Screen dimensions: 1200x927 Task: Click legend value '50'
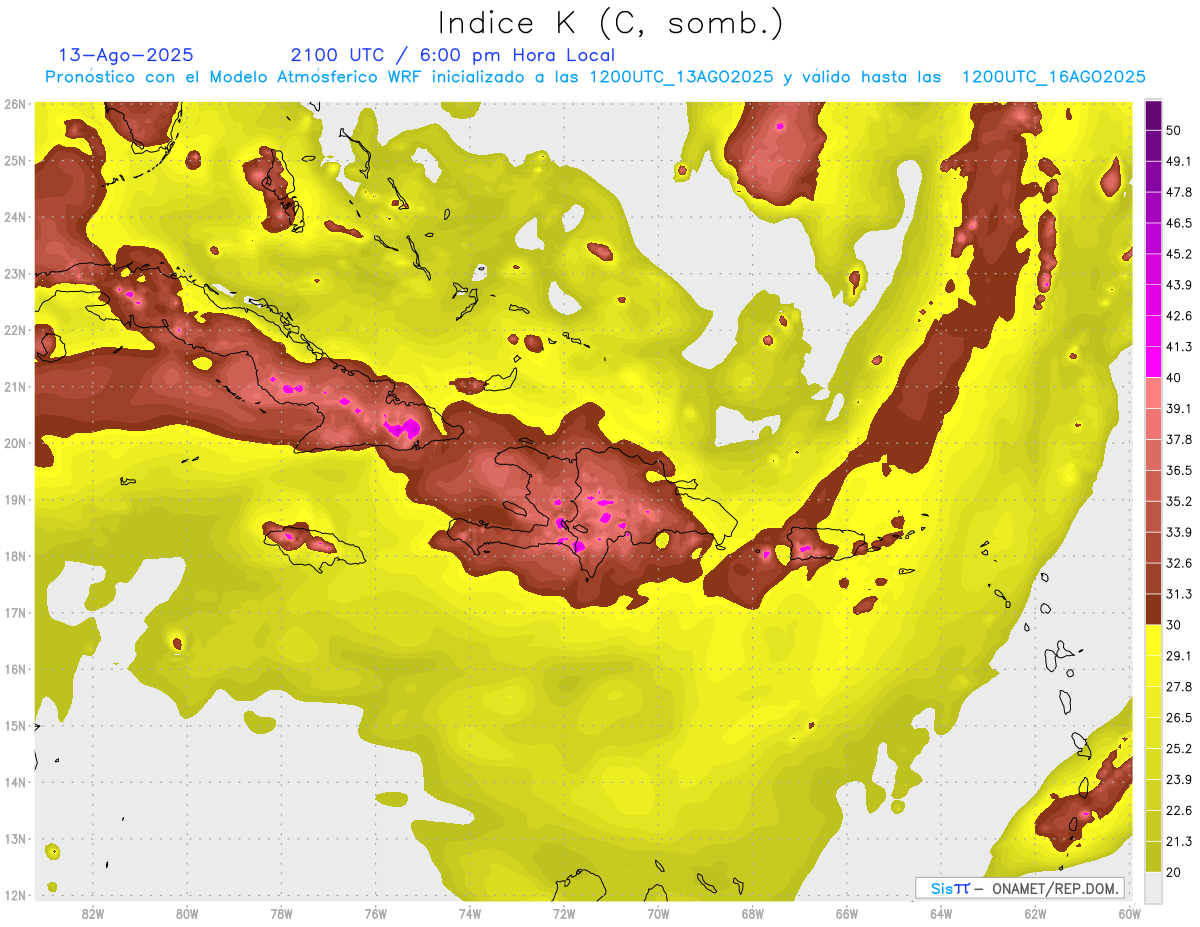point(1174,130)
